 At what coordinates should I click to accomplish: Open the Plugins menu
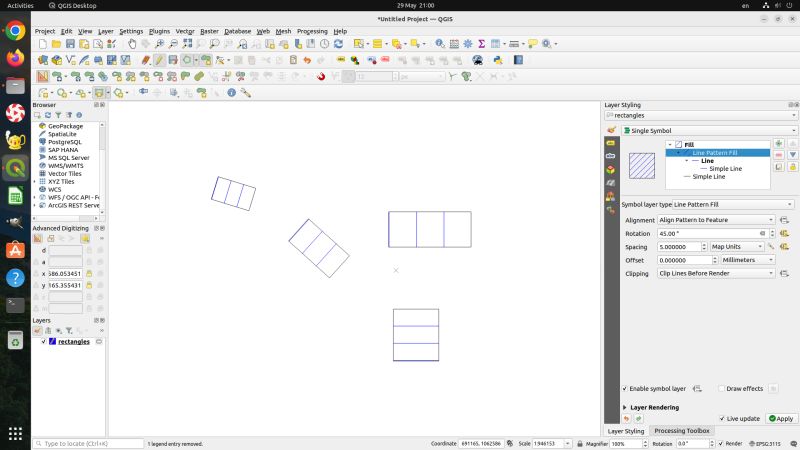point(159,31)
